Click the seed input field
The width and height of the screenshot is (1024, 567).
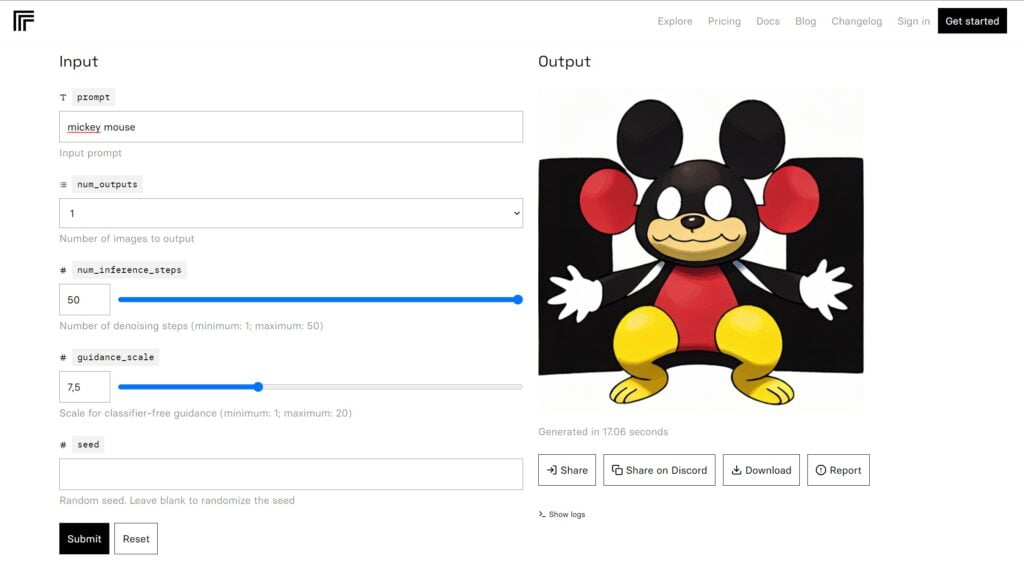coord(291,474)
